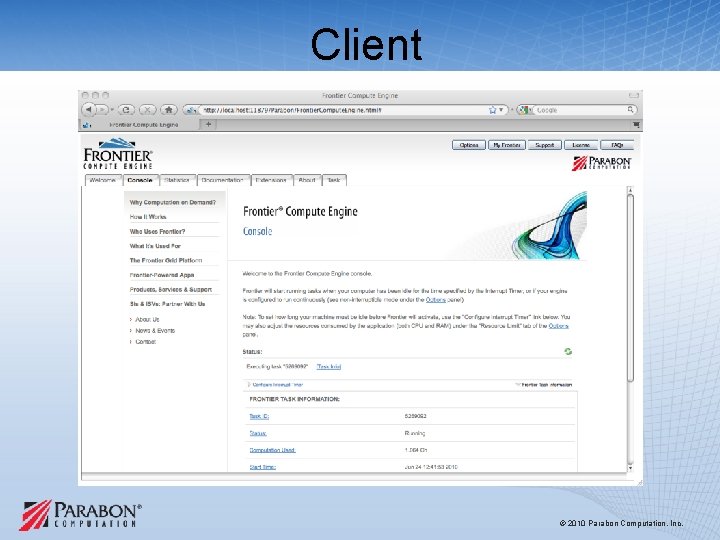Click the first Options link in paragraph
720x540 pixels.
(436, 300)
